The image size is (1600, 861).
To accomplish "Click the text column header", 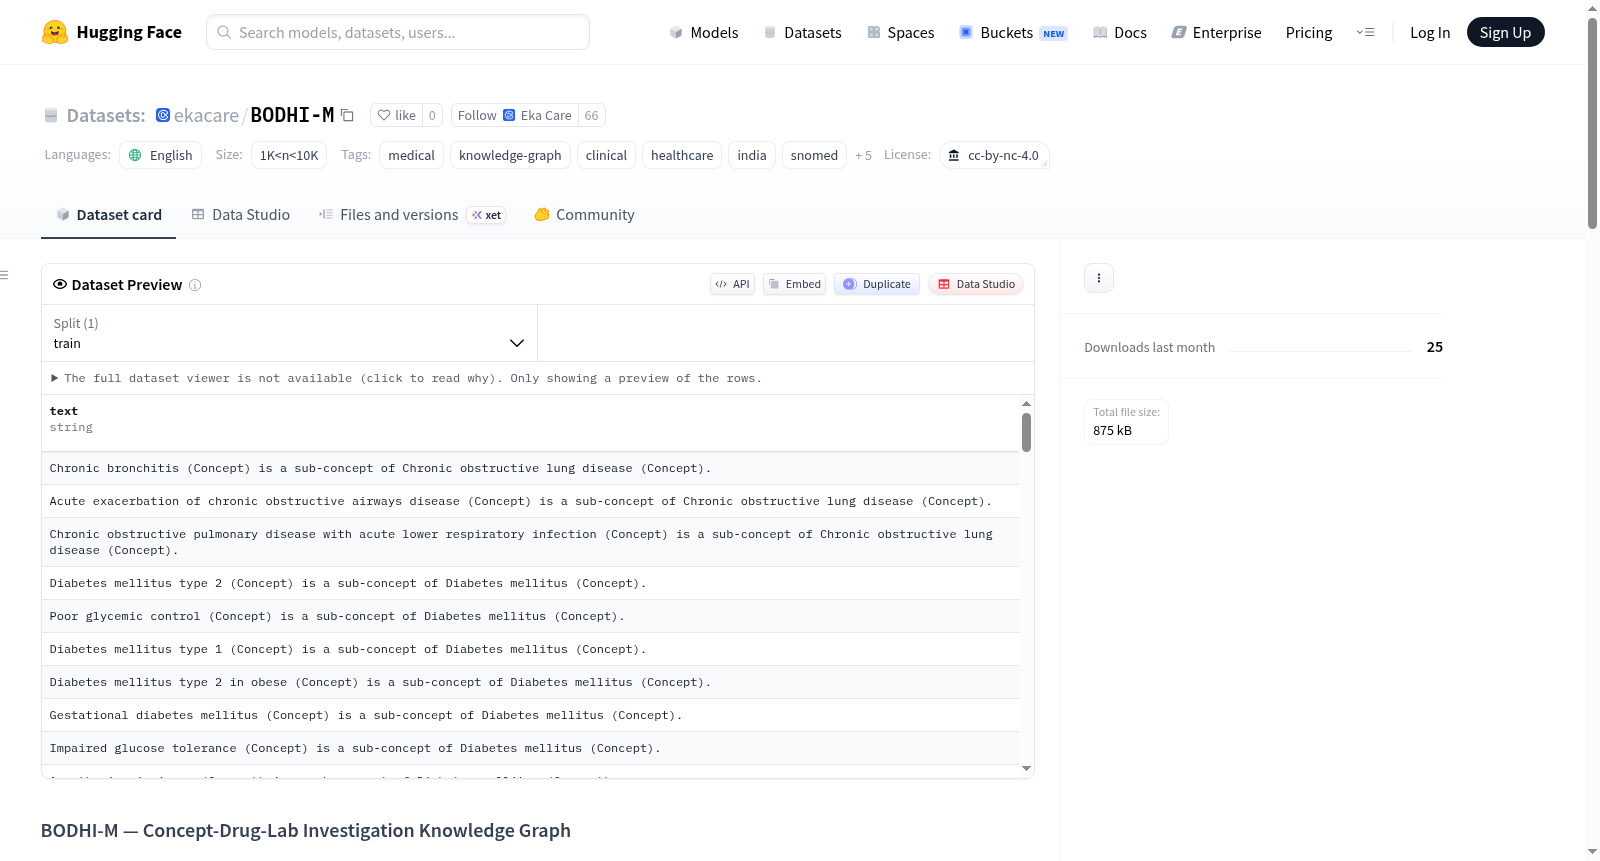I will click(530, 423).
